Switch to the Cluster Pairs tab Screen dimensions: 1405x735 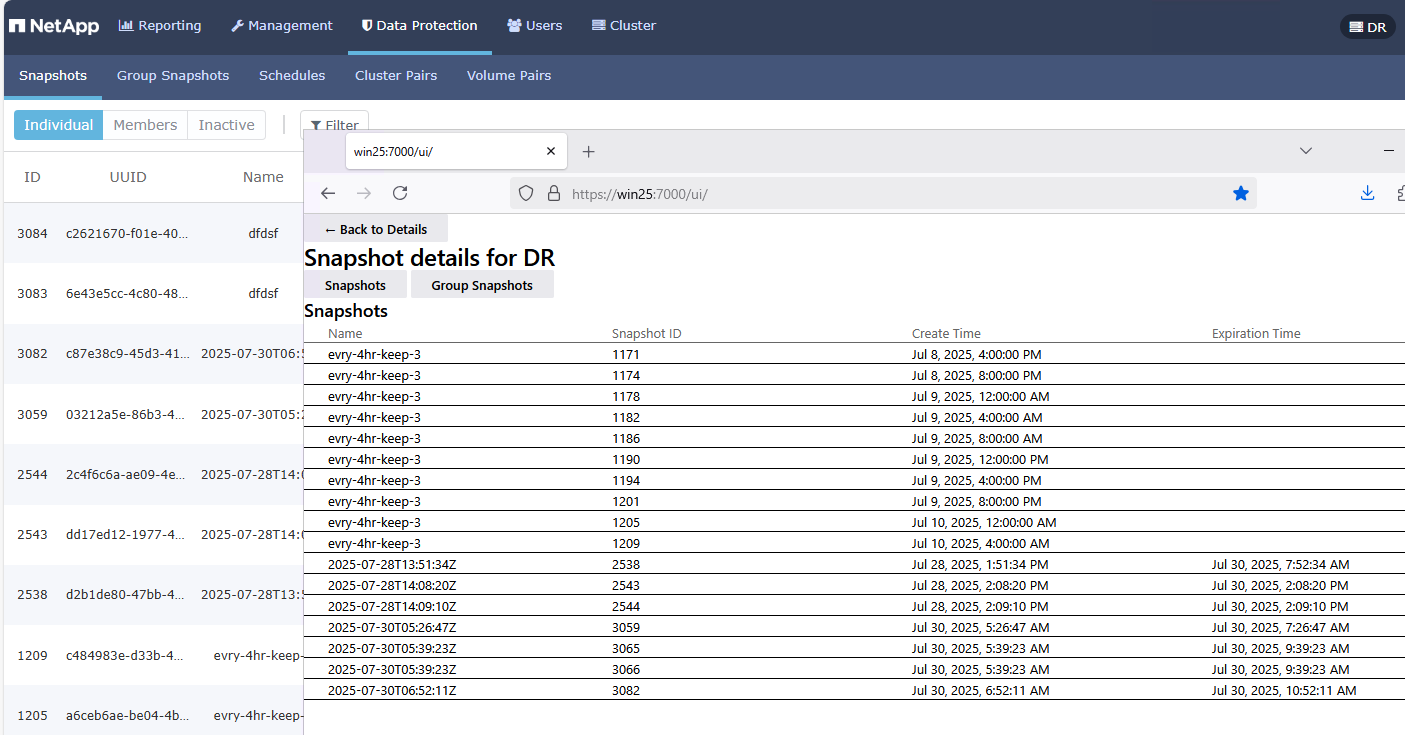coord(396,76)
